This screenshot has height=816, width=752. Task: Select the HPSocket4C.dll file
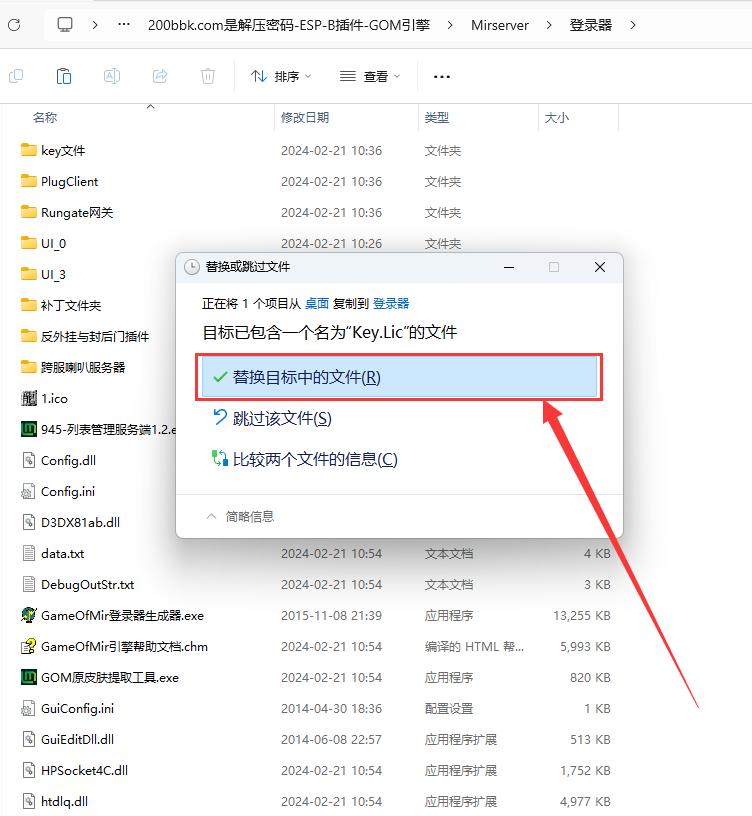(74, 770)
